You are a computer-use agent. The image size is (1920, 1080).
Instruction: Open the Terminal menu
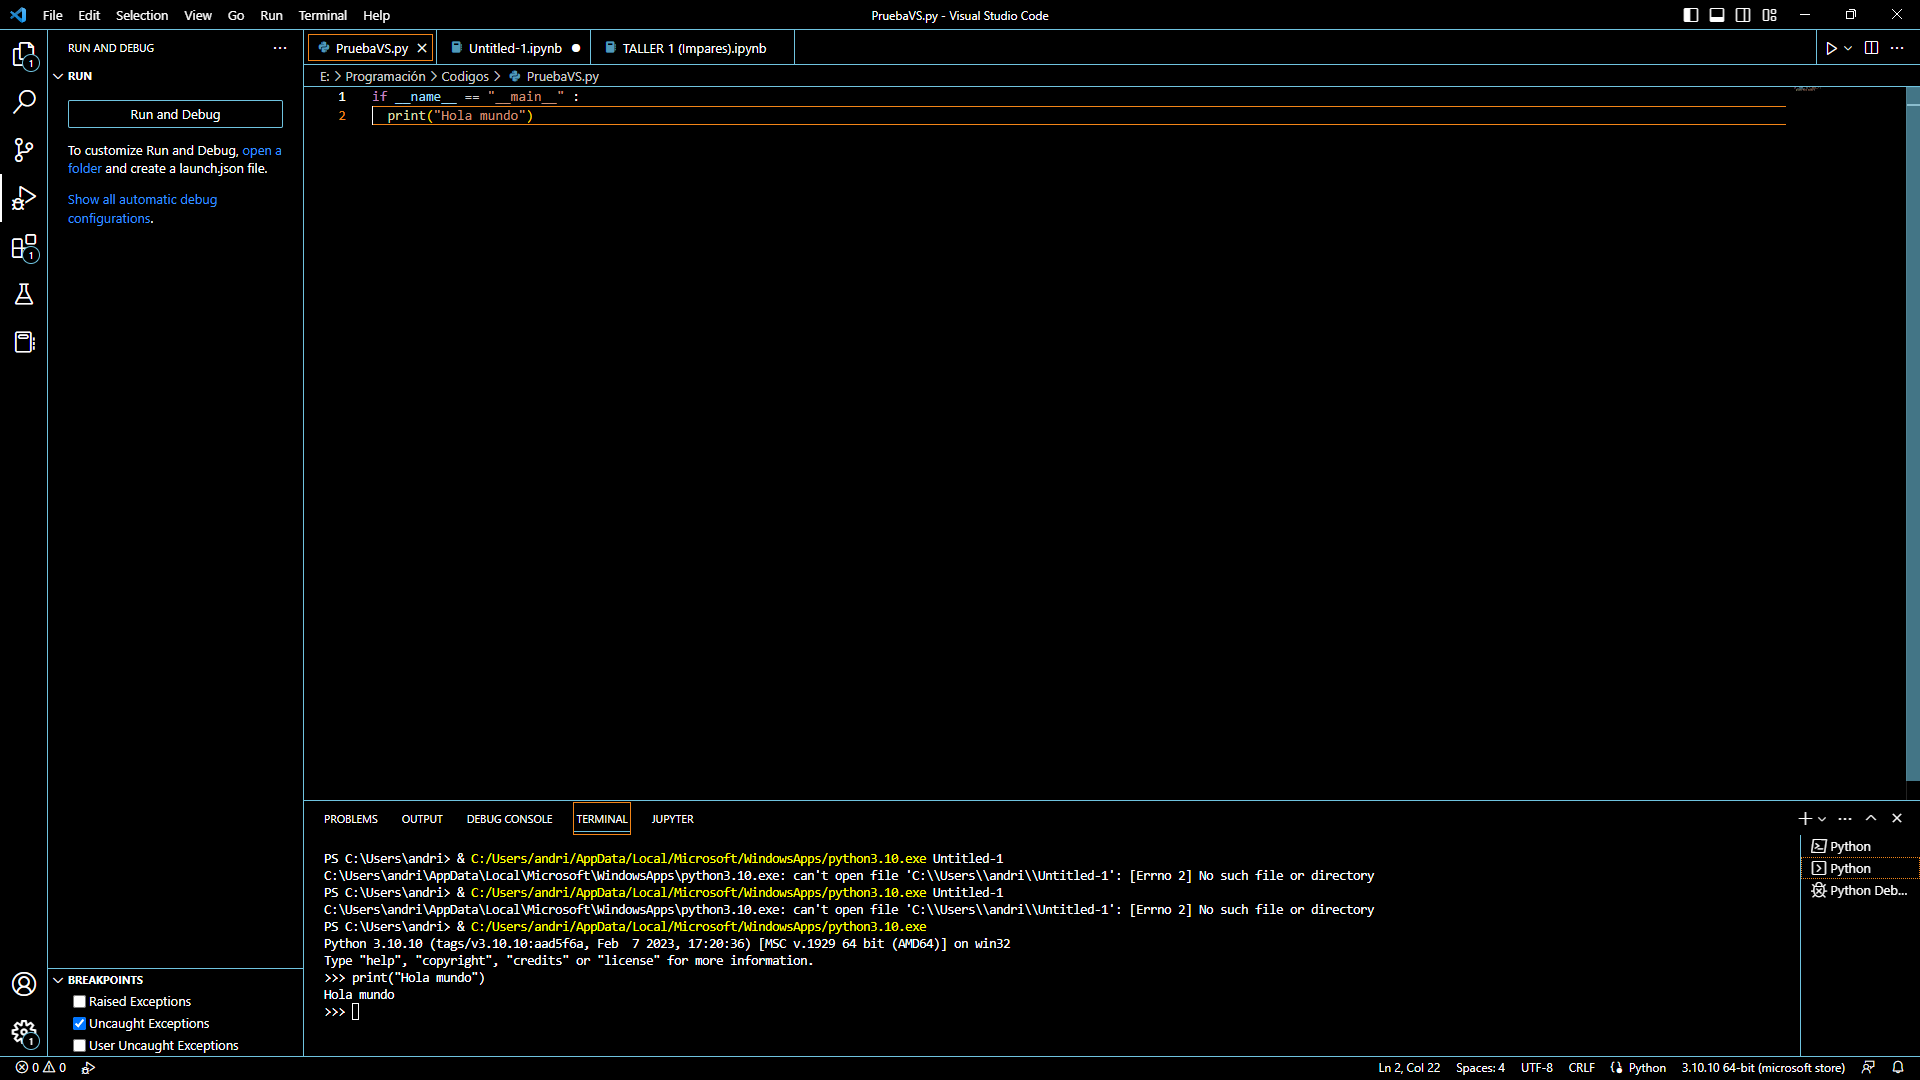click(x=322, y=15)
